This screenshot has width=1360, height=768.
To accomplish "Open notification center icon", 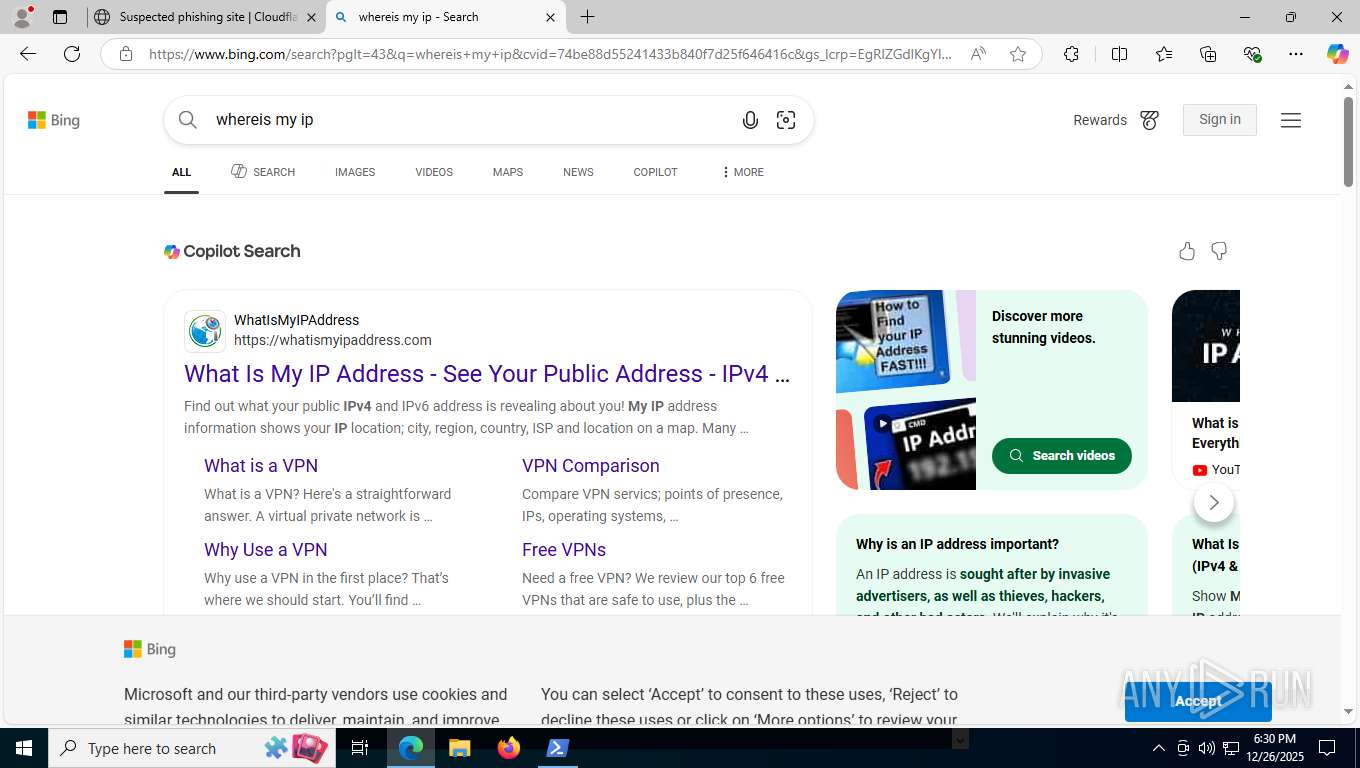I will point(1327,748).
